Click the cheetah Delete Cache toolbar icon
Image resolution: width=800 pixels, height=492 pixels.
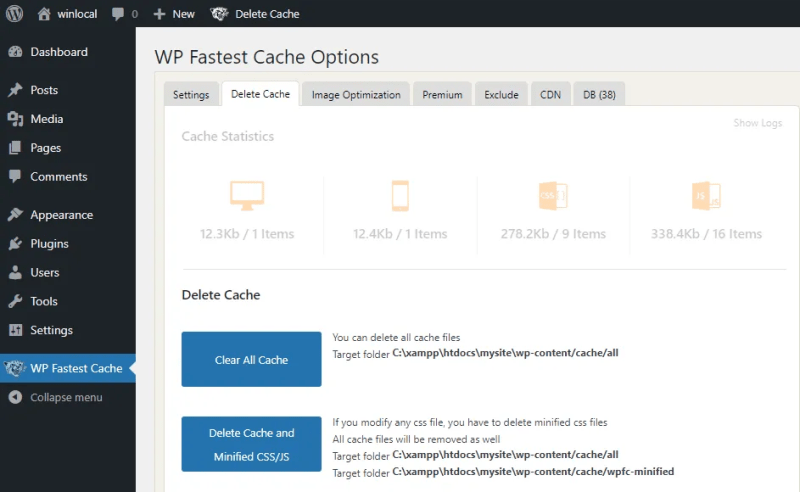click(x=219, y=14)
